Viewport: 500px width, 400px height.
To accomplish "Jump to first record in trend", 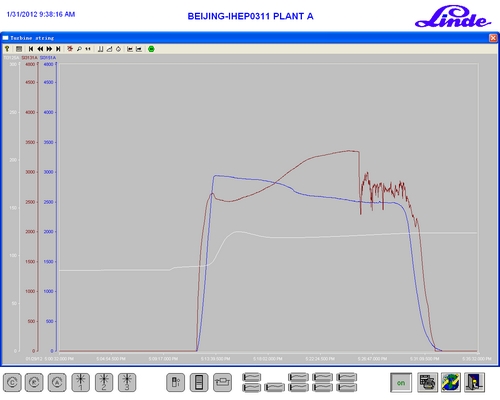I will pyautogui.click(x=31, y=49).
